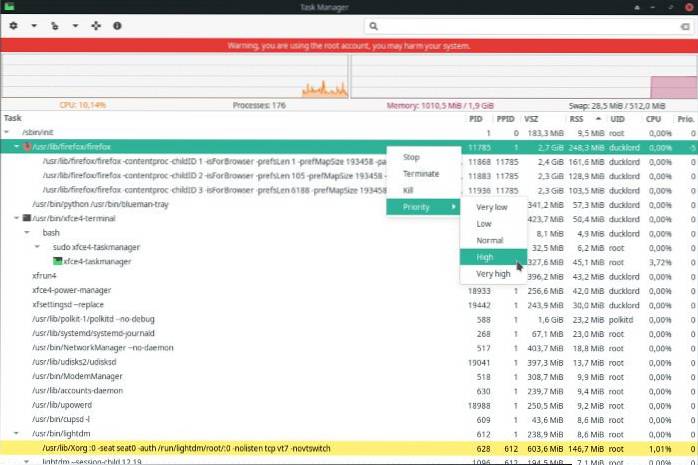Collapse the /usr/bin/xfce4-terminal tree node
Image resolution: width=698 pixels, height=465 pixels.
[16, 218]
